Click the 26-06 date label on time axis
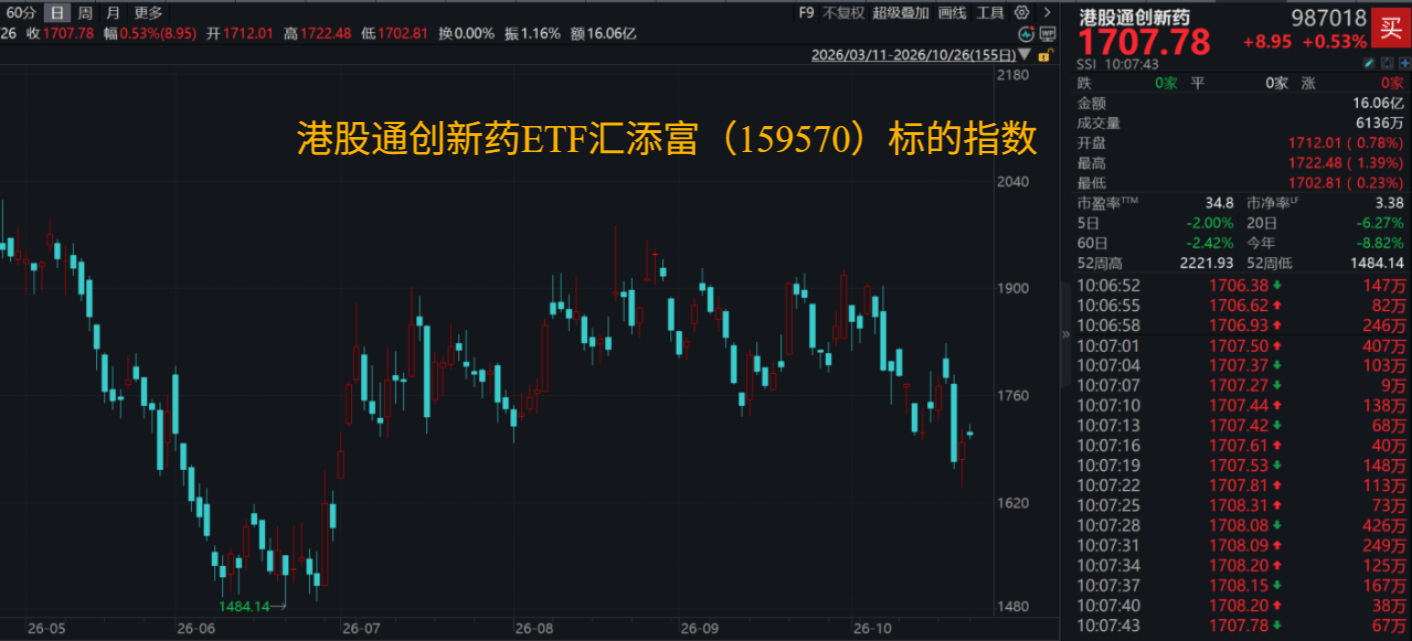The image size is (1412, 641). click(x=196, y=629)
